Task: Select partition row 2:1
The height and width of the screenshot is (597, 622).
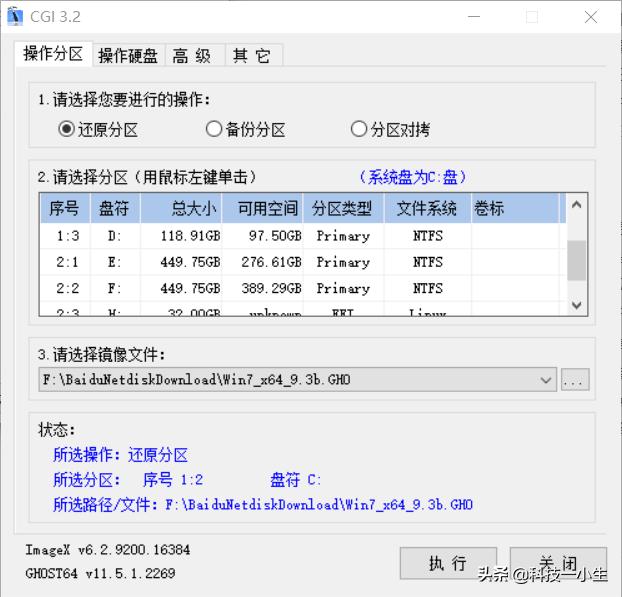Action: pos(303,262)
